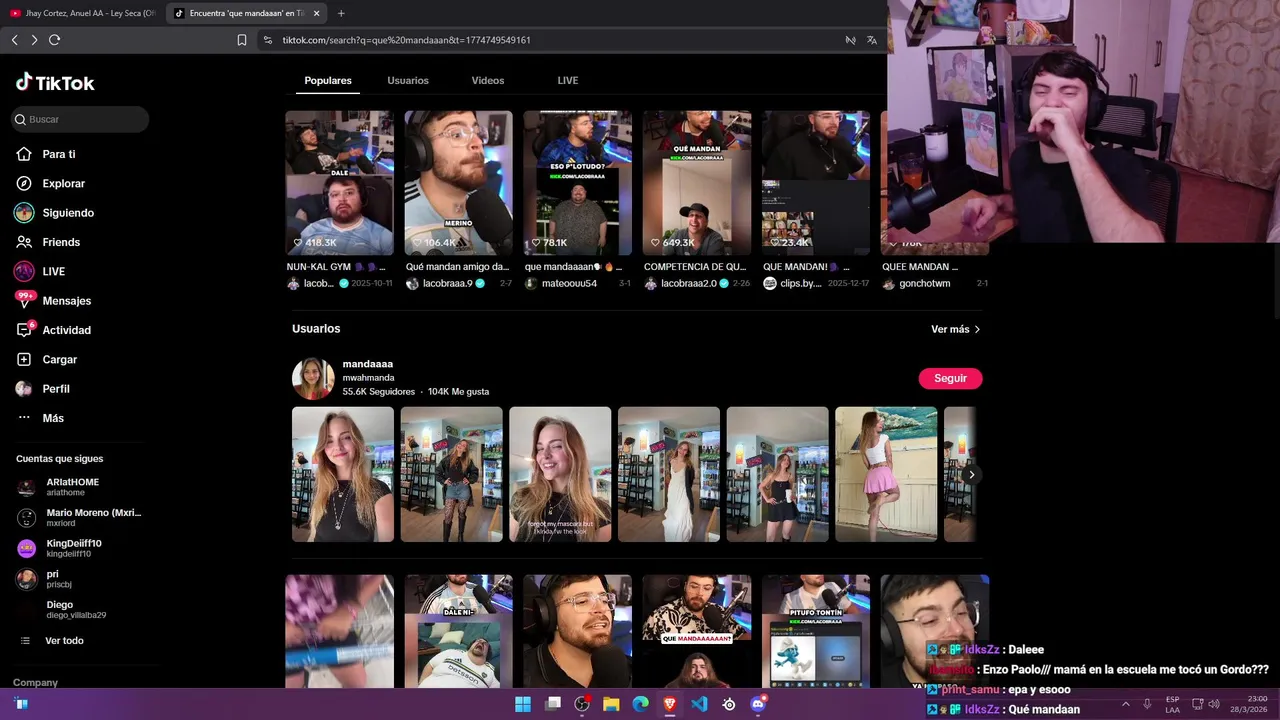Viewport: 1280px width, 720px height.
Task: Open followed account Mario Moreno
Action: 80,517
